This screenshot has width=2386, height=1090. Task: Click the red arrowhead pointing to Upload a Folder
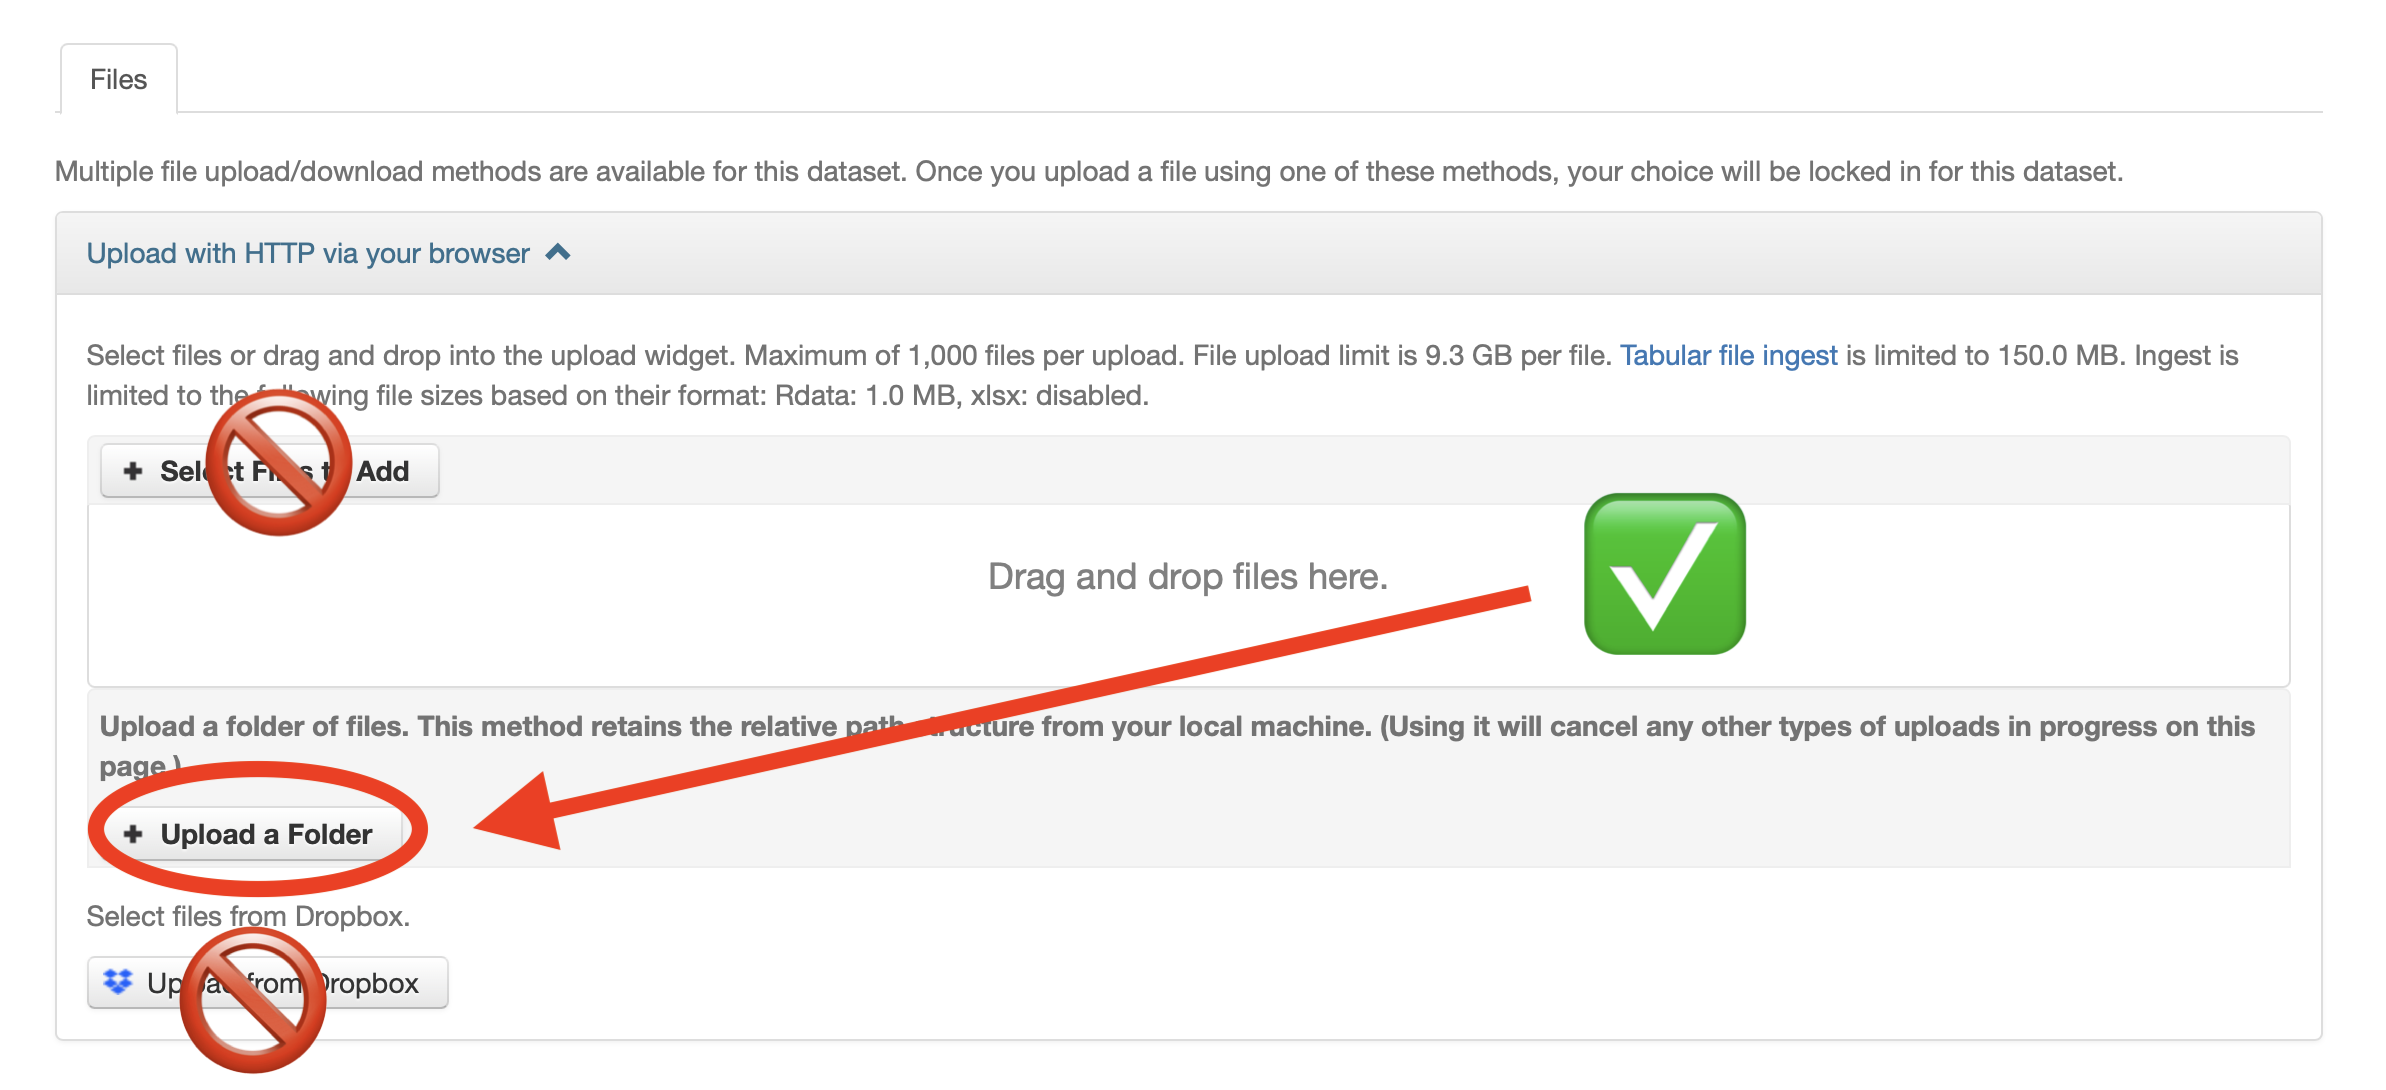[525, 815]
